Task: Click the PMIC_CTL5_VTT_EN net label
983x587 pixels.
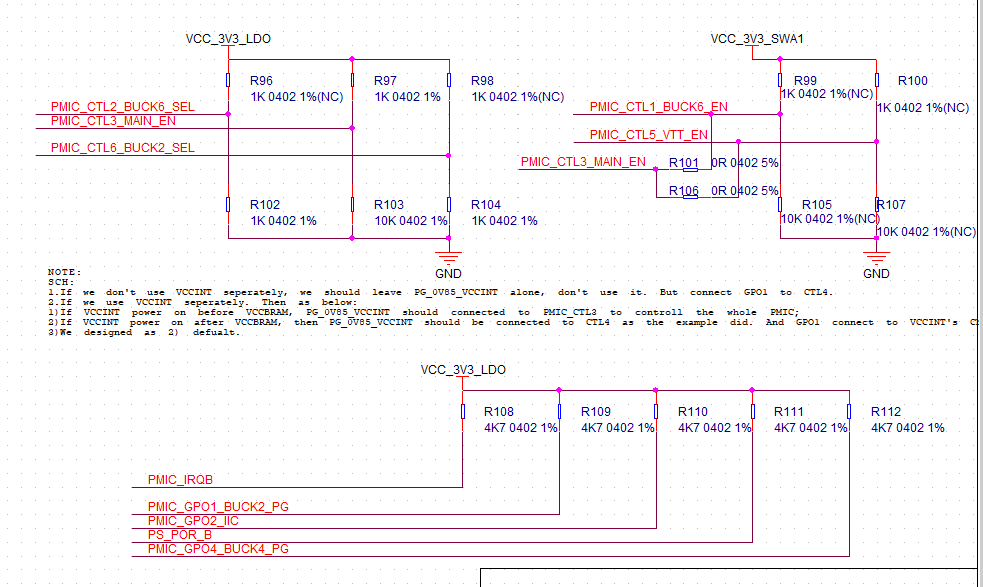Action: pos(648,135)
